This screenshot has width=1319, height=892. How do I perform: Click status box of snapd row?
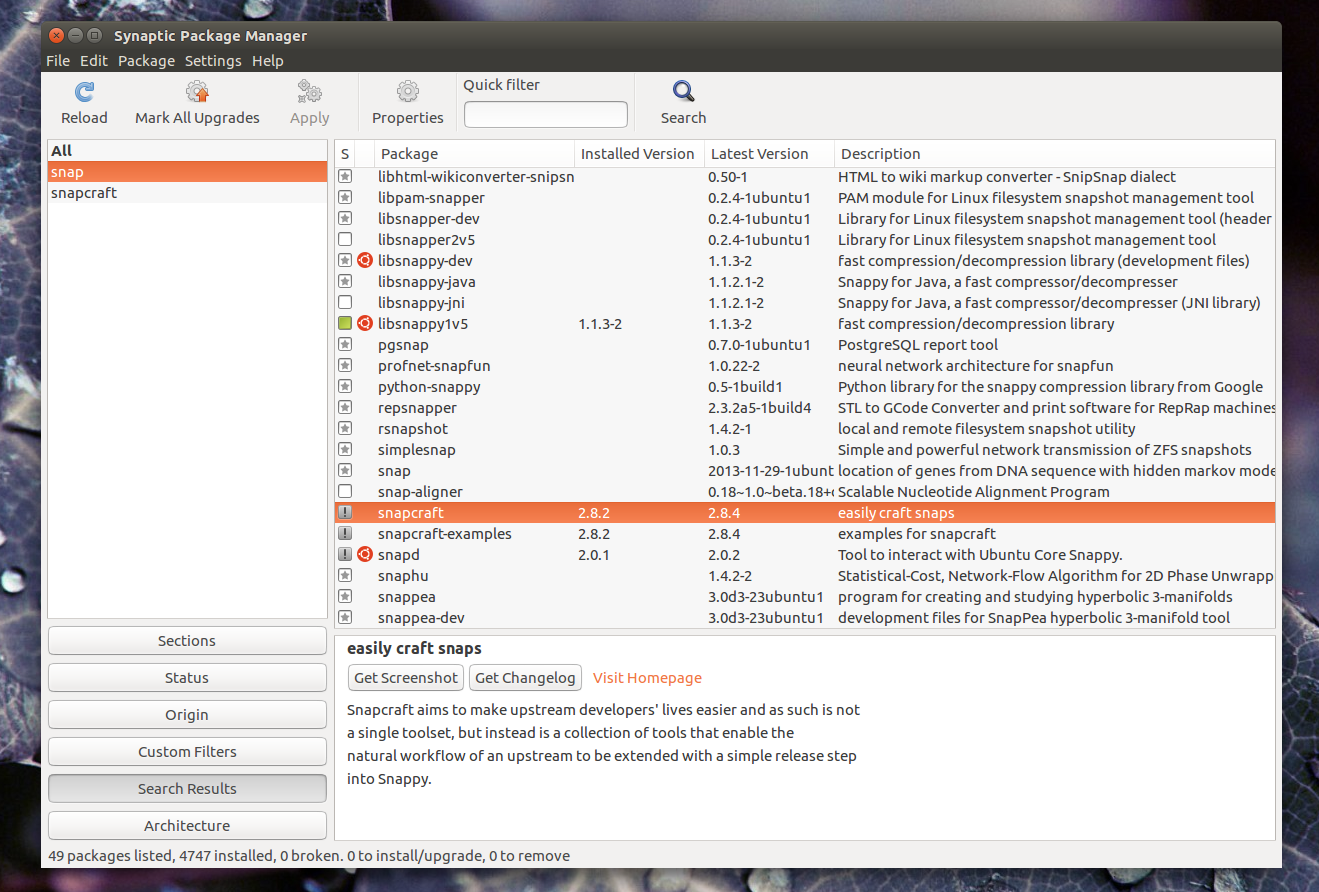[345, 555]
